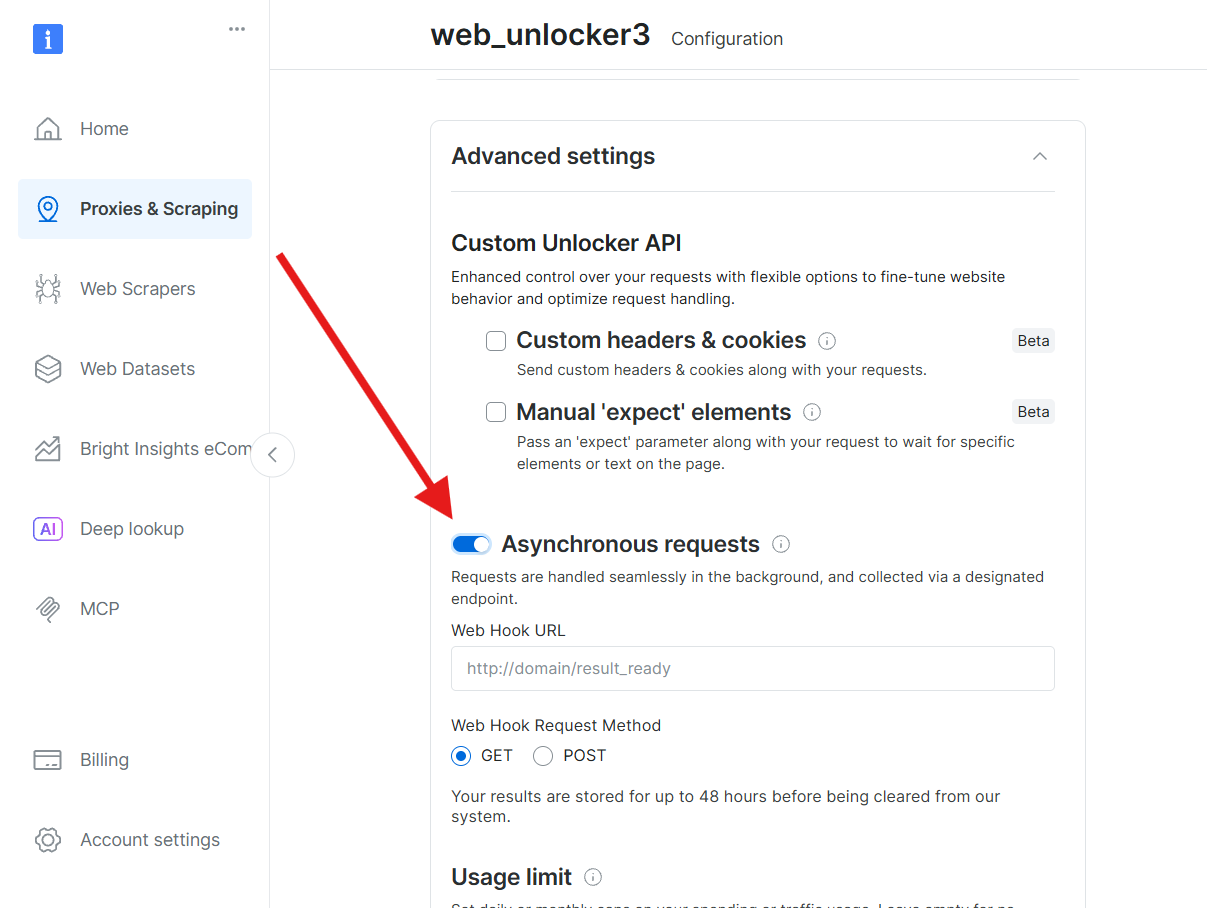Open the MCP section
The image size is (1207, 908).
click(99, 608)
